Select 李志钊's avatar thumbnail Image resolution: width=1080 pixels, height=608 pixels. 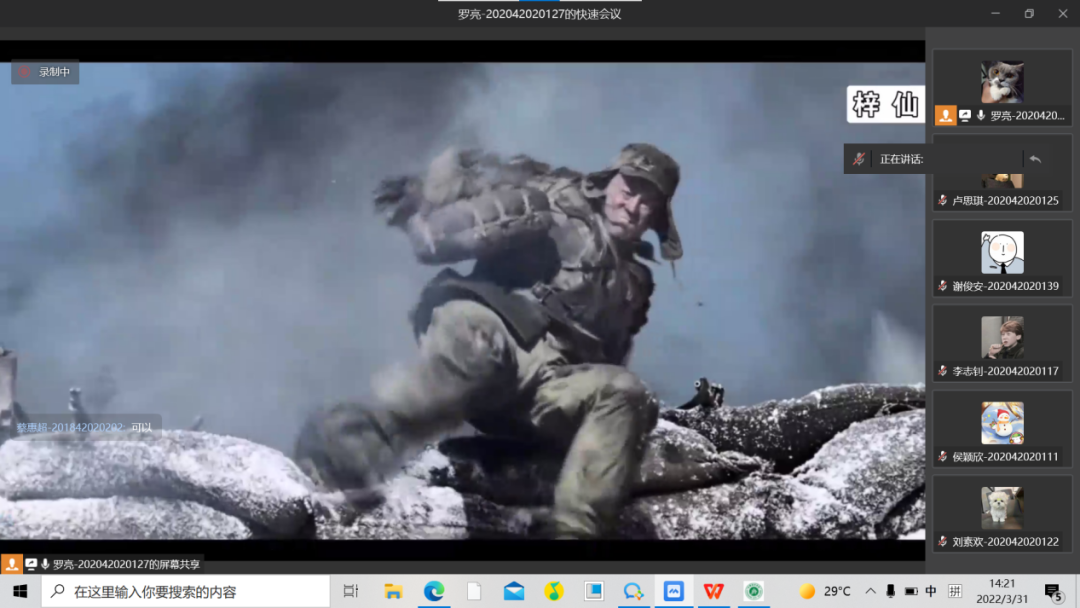(1002, 337)
